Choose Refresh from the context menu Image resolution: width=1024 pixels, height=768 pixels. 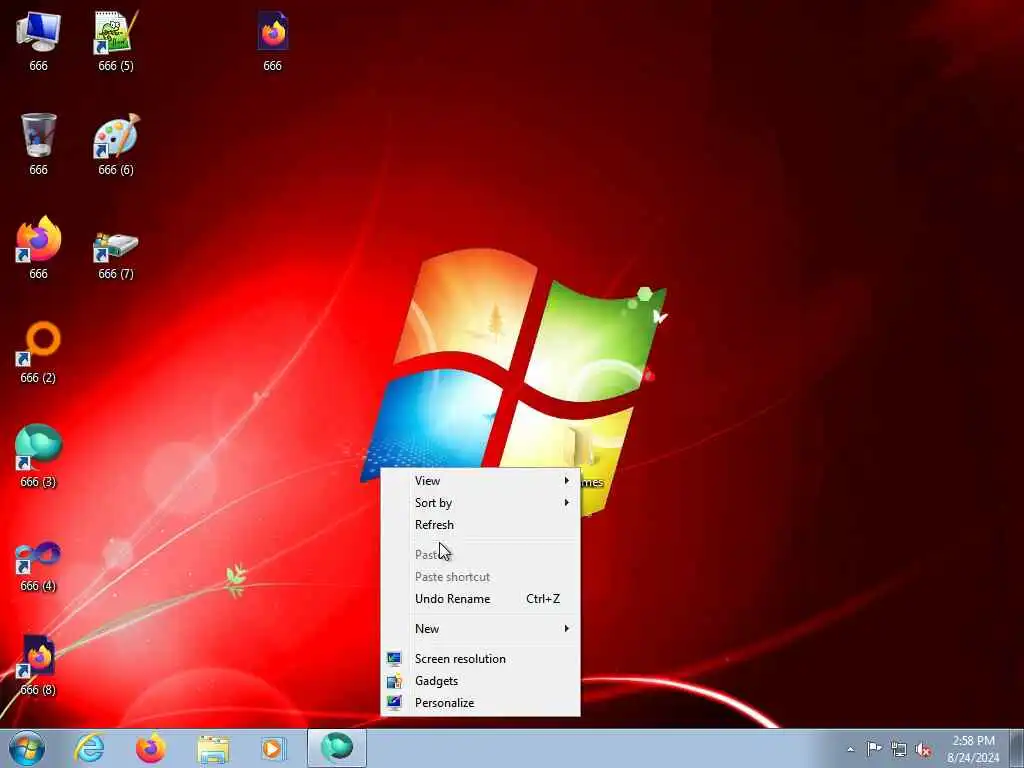tap(481, 524)
